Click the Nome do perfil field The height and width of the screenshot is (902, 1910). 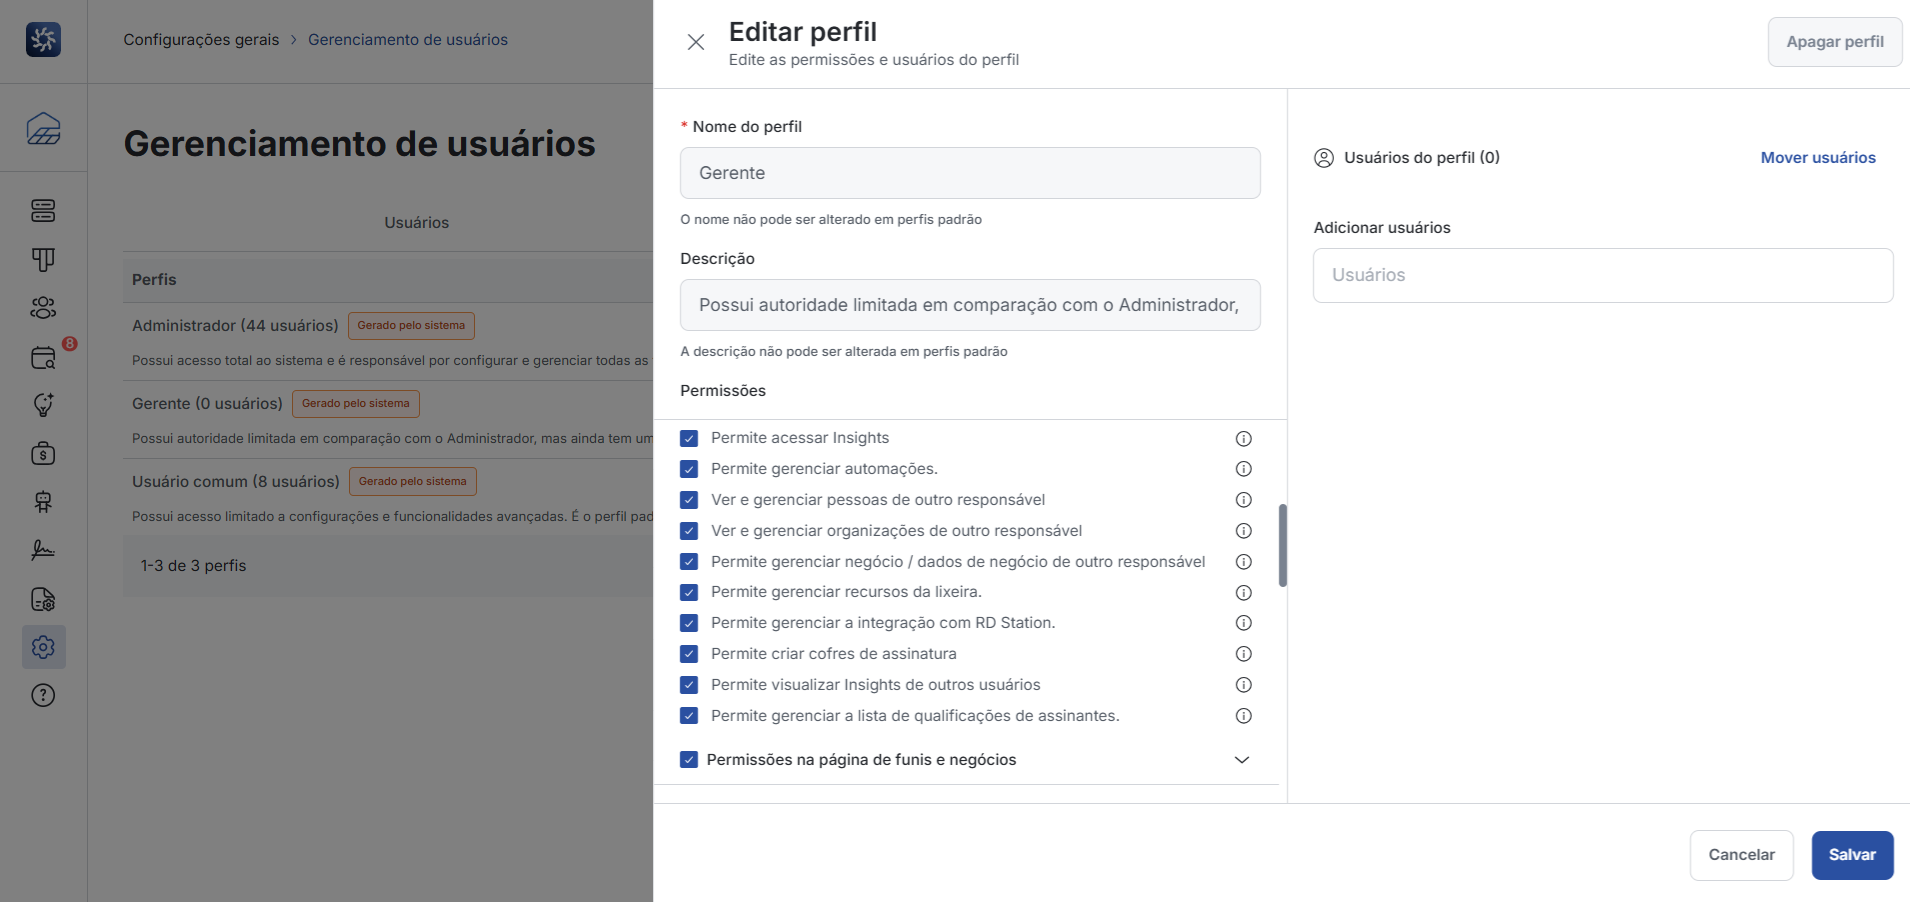coord(970,173)
